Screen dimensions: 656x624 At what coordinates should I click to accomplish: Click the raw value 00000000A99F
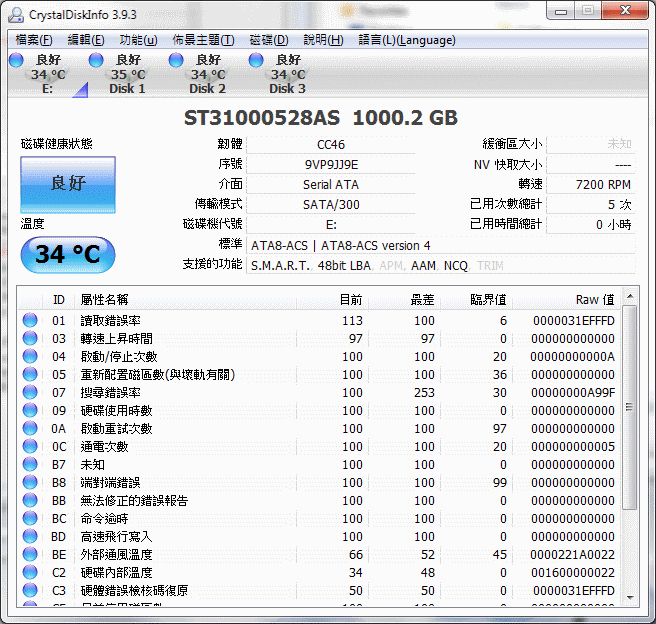point(573,393)
